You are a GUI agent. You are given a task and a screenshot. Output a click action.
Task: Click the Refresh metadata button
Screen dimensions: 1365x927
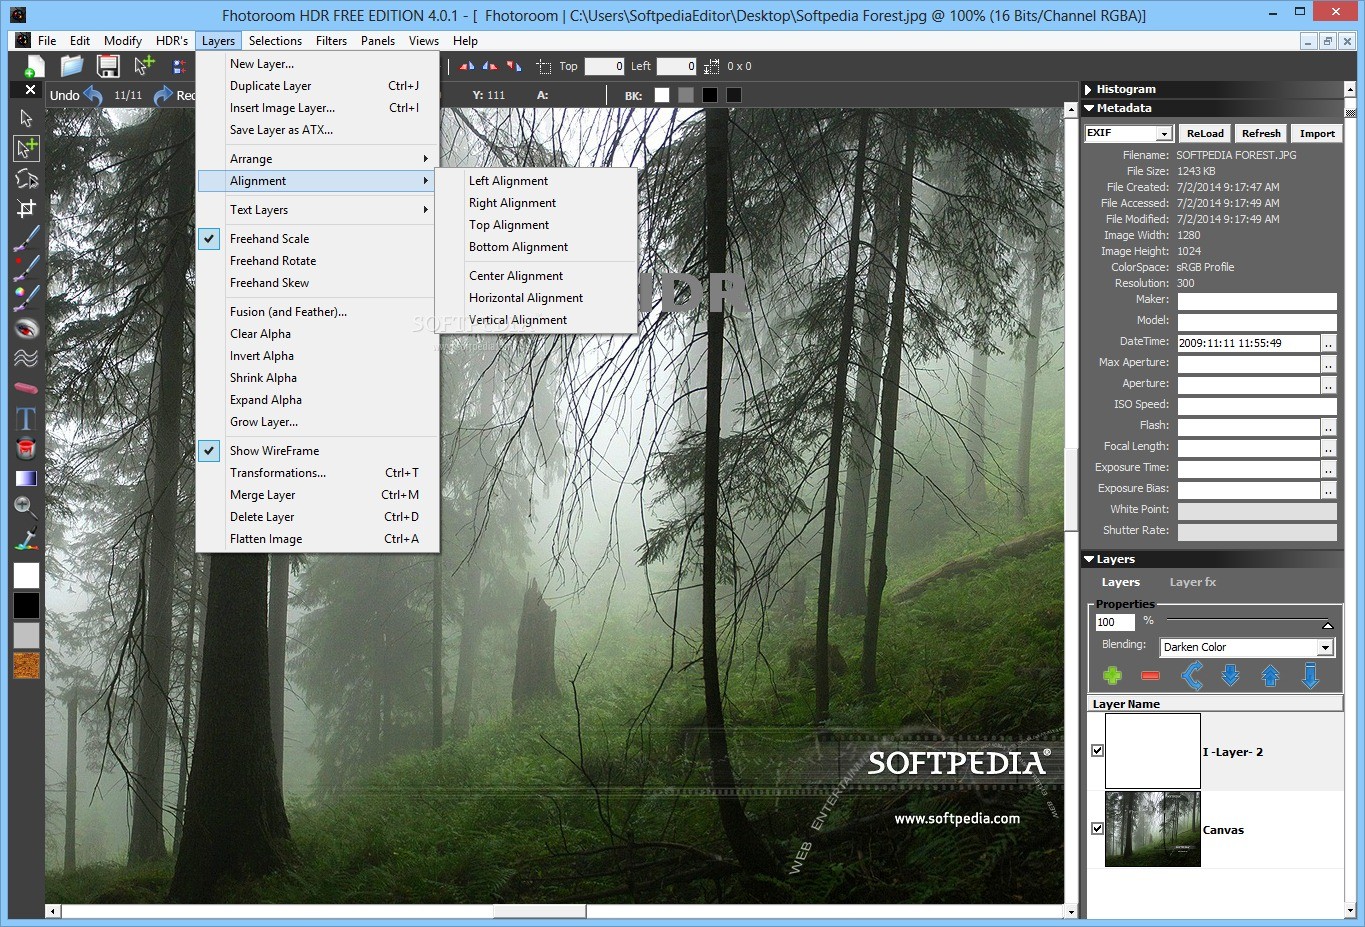(1261, 134)
